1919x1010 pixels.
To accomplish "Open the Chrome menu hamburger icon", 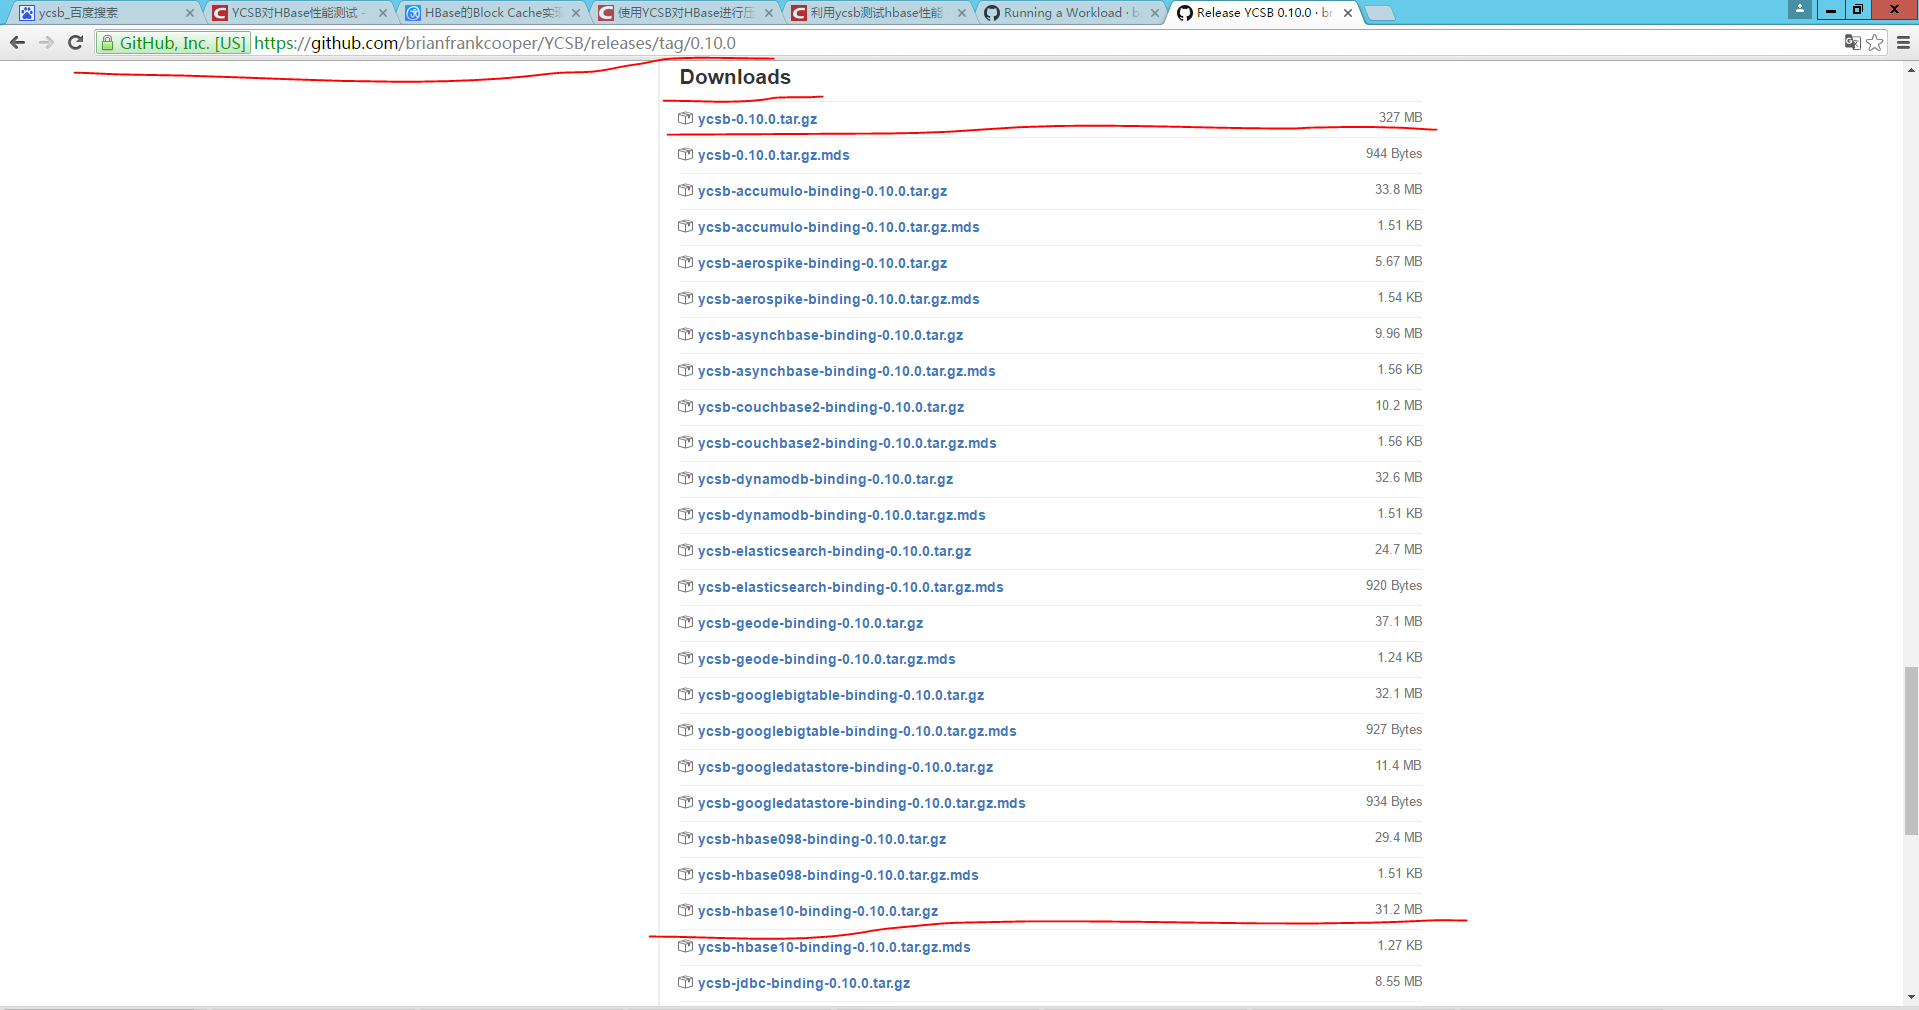I will coord(1903,42).
